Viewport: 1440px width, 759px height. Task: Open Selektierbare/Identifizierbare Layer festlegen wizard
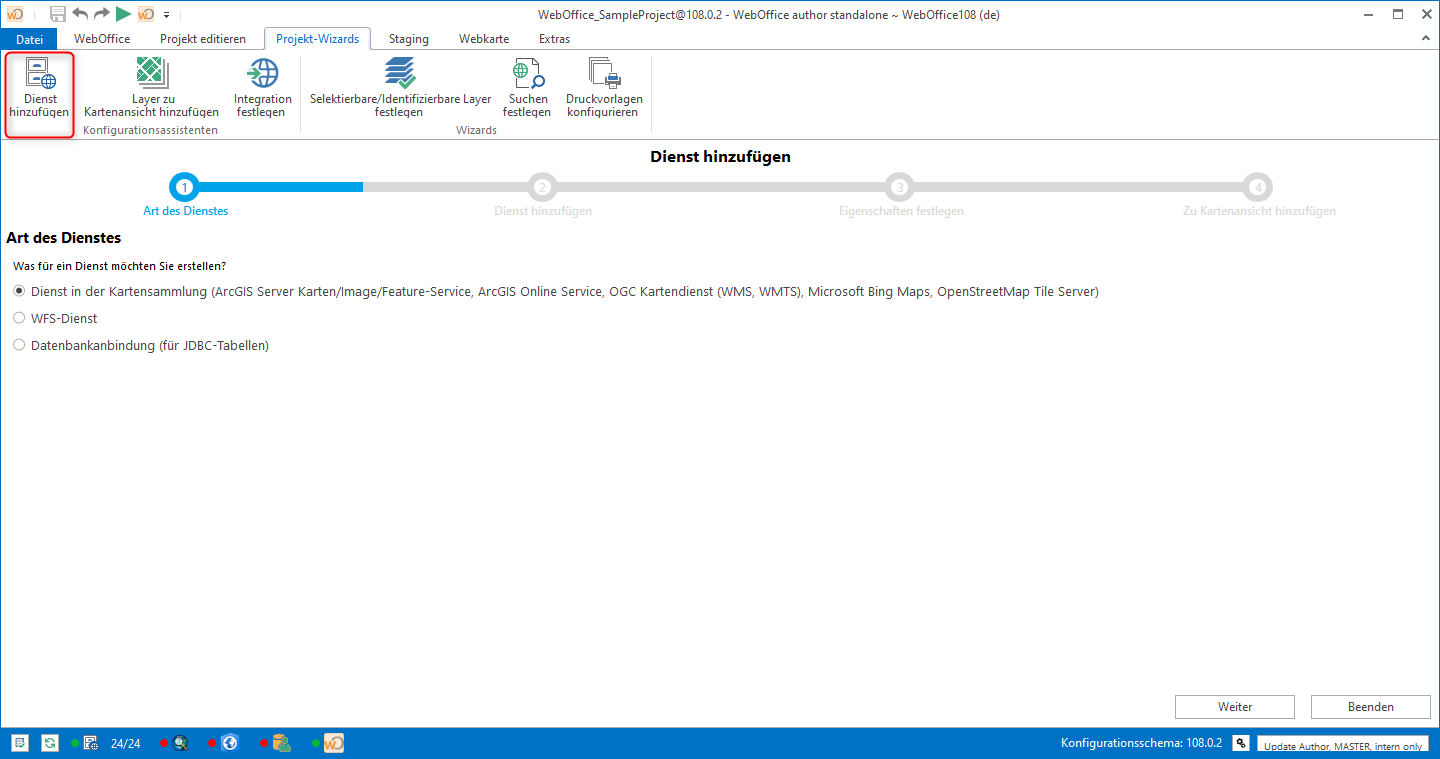(400, 88)
